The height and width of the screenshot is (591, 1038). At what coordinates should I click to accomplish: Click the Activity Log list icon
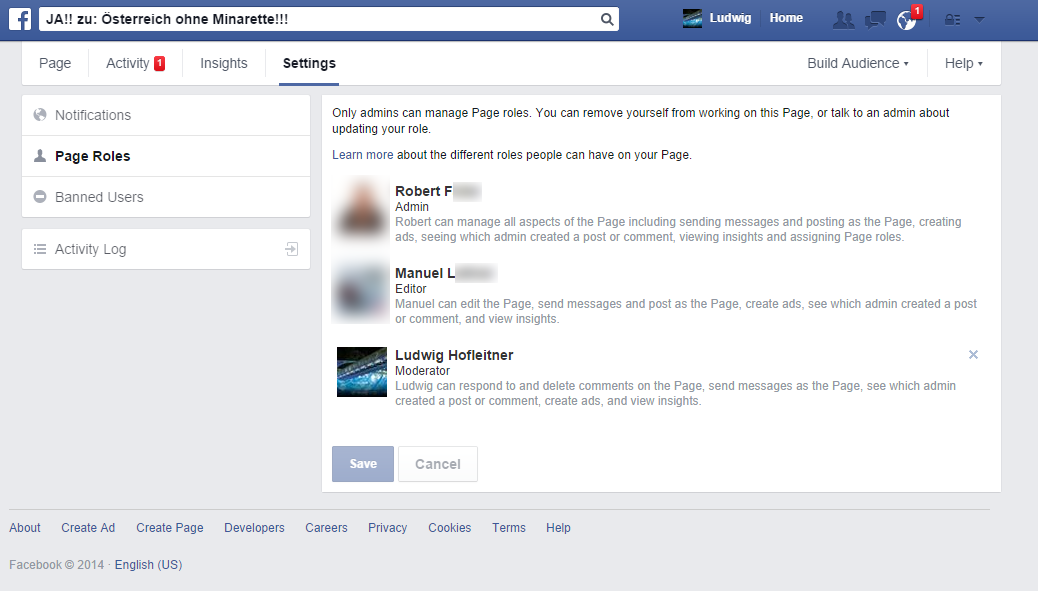pyautogui.click(x=40, y=249)
